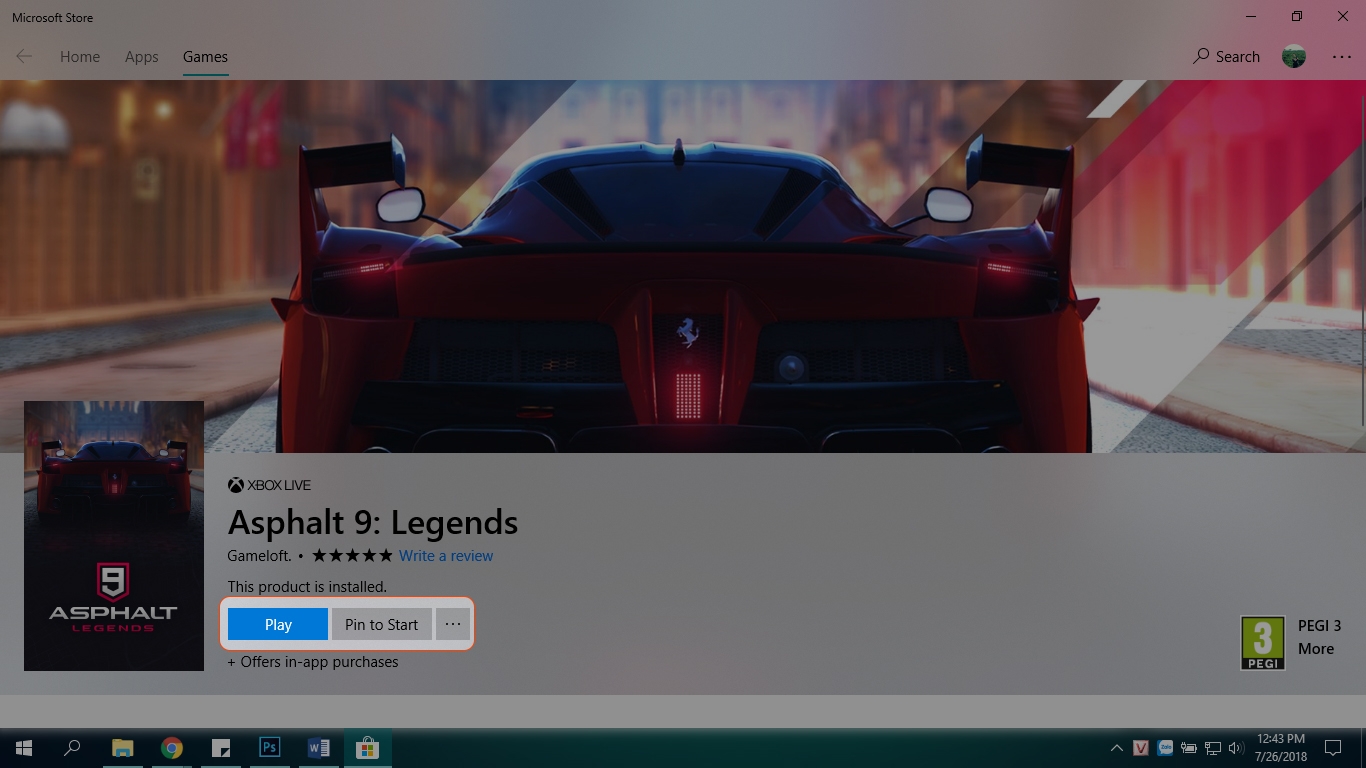Open the user account avatar
Screen dimensions: 1366x768
coord(1294,57)
